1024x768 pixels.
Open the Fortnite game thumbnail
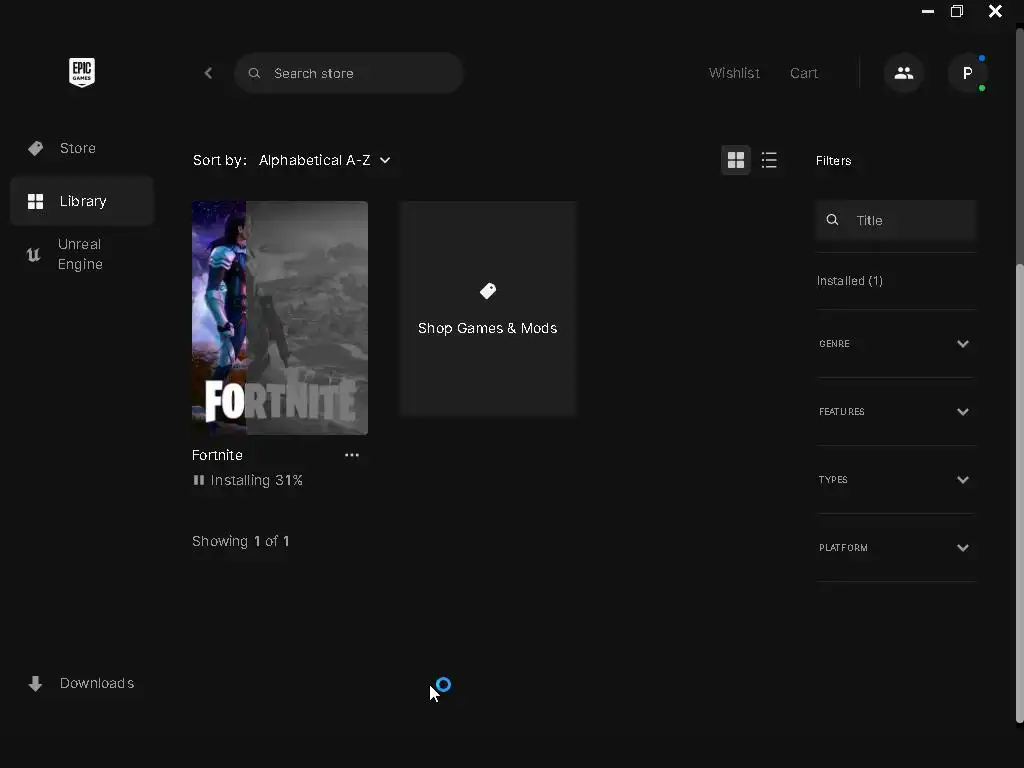coord(280,318)
